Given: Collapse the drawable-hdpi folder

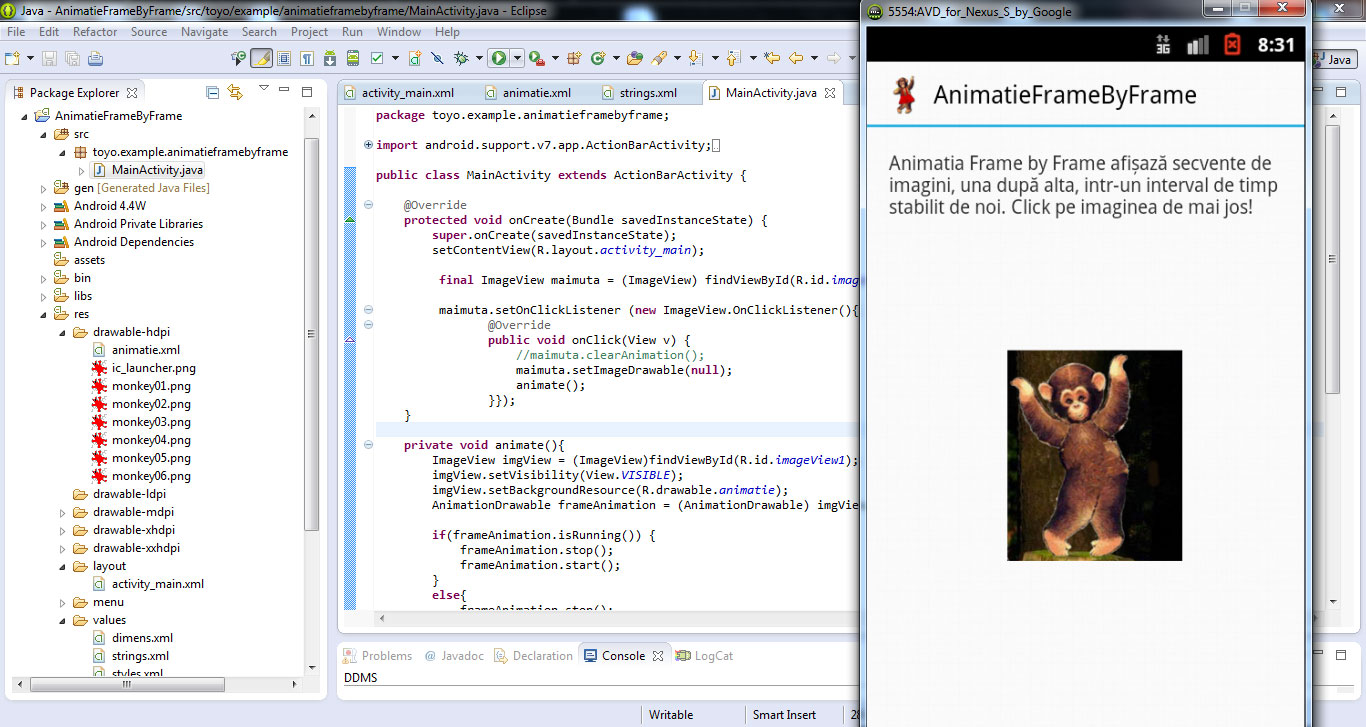Looking at the screenshot, I should click(62, 331).
